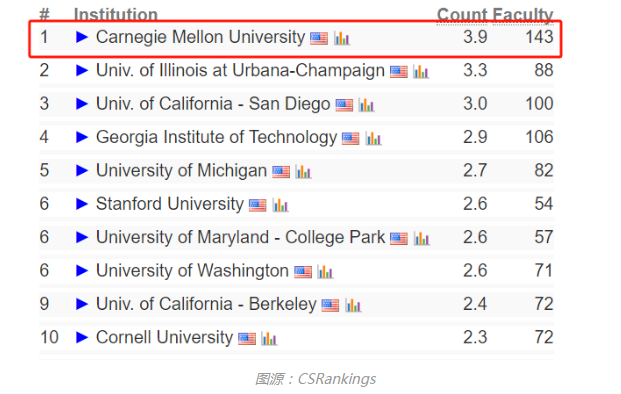Click the Count column header

(x=462, y=15)
